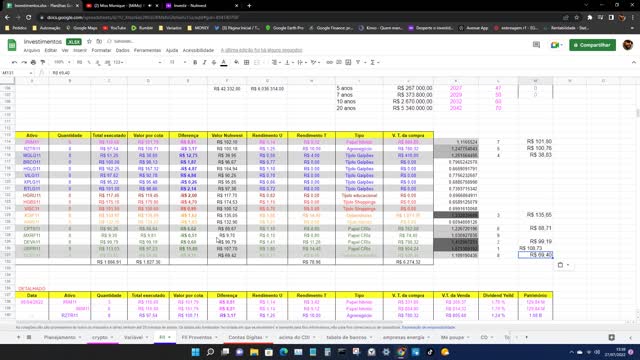
Task: Switch to the Contas Digitais sheet tab
Action: pos(248,337)
